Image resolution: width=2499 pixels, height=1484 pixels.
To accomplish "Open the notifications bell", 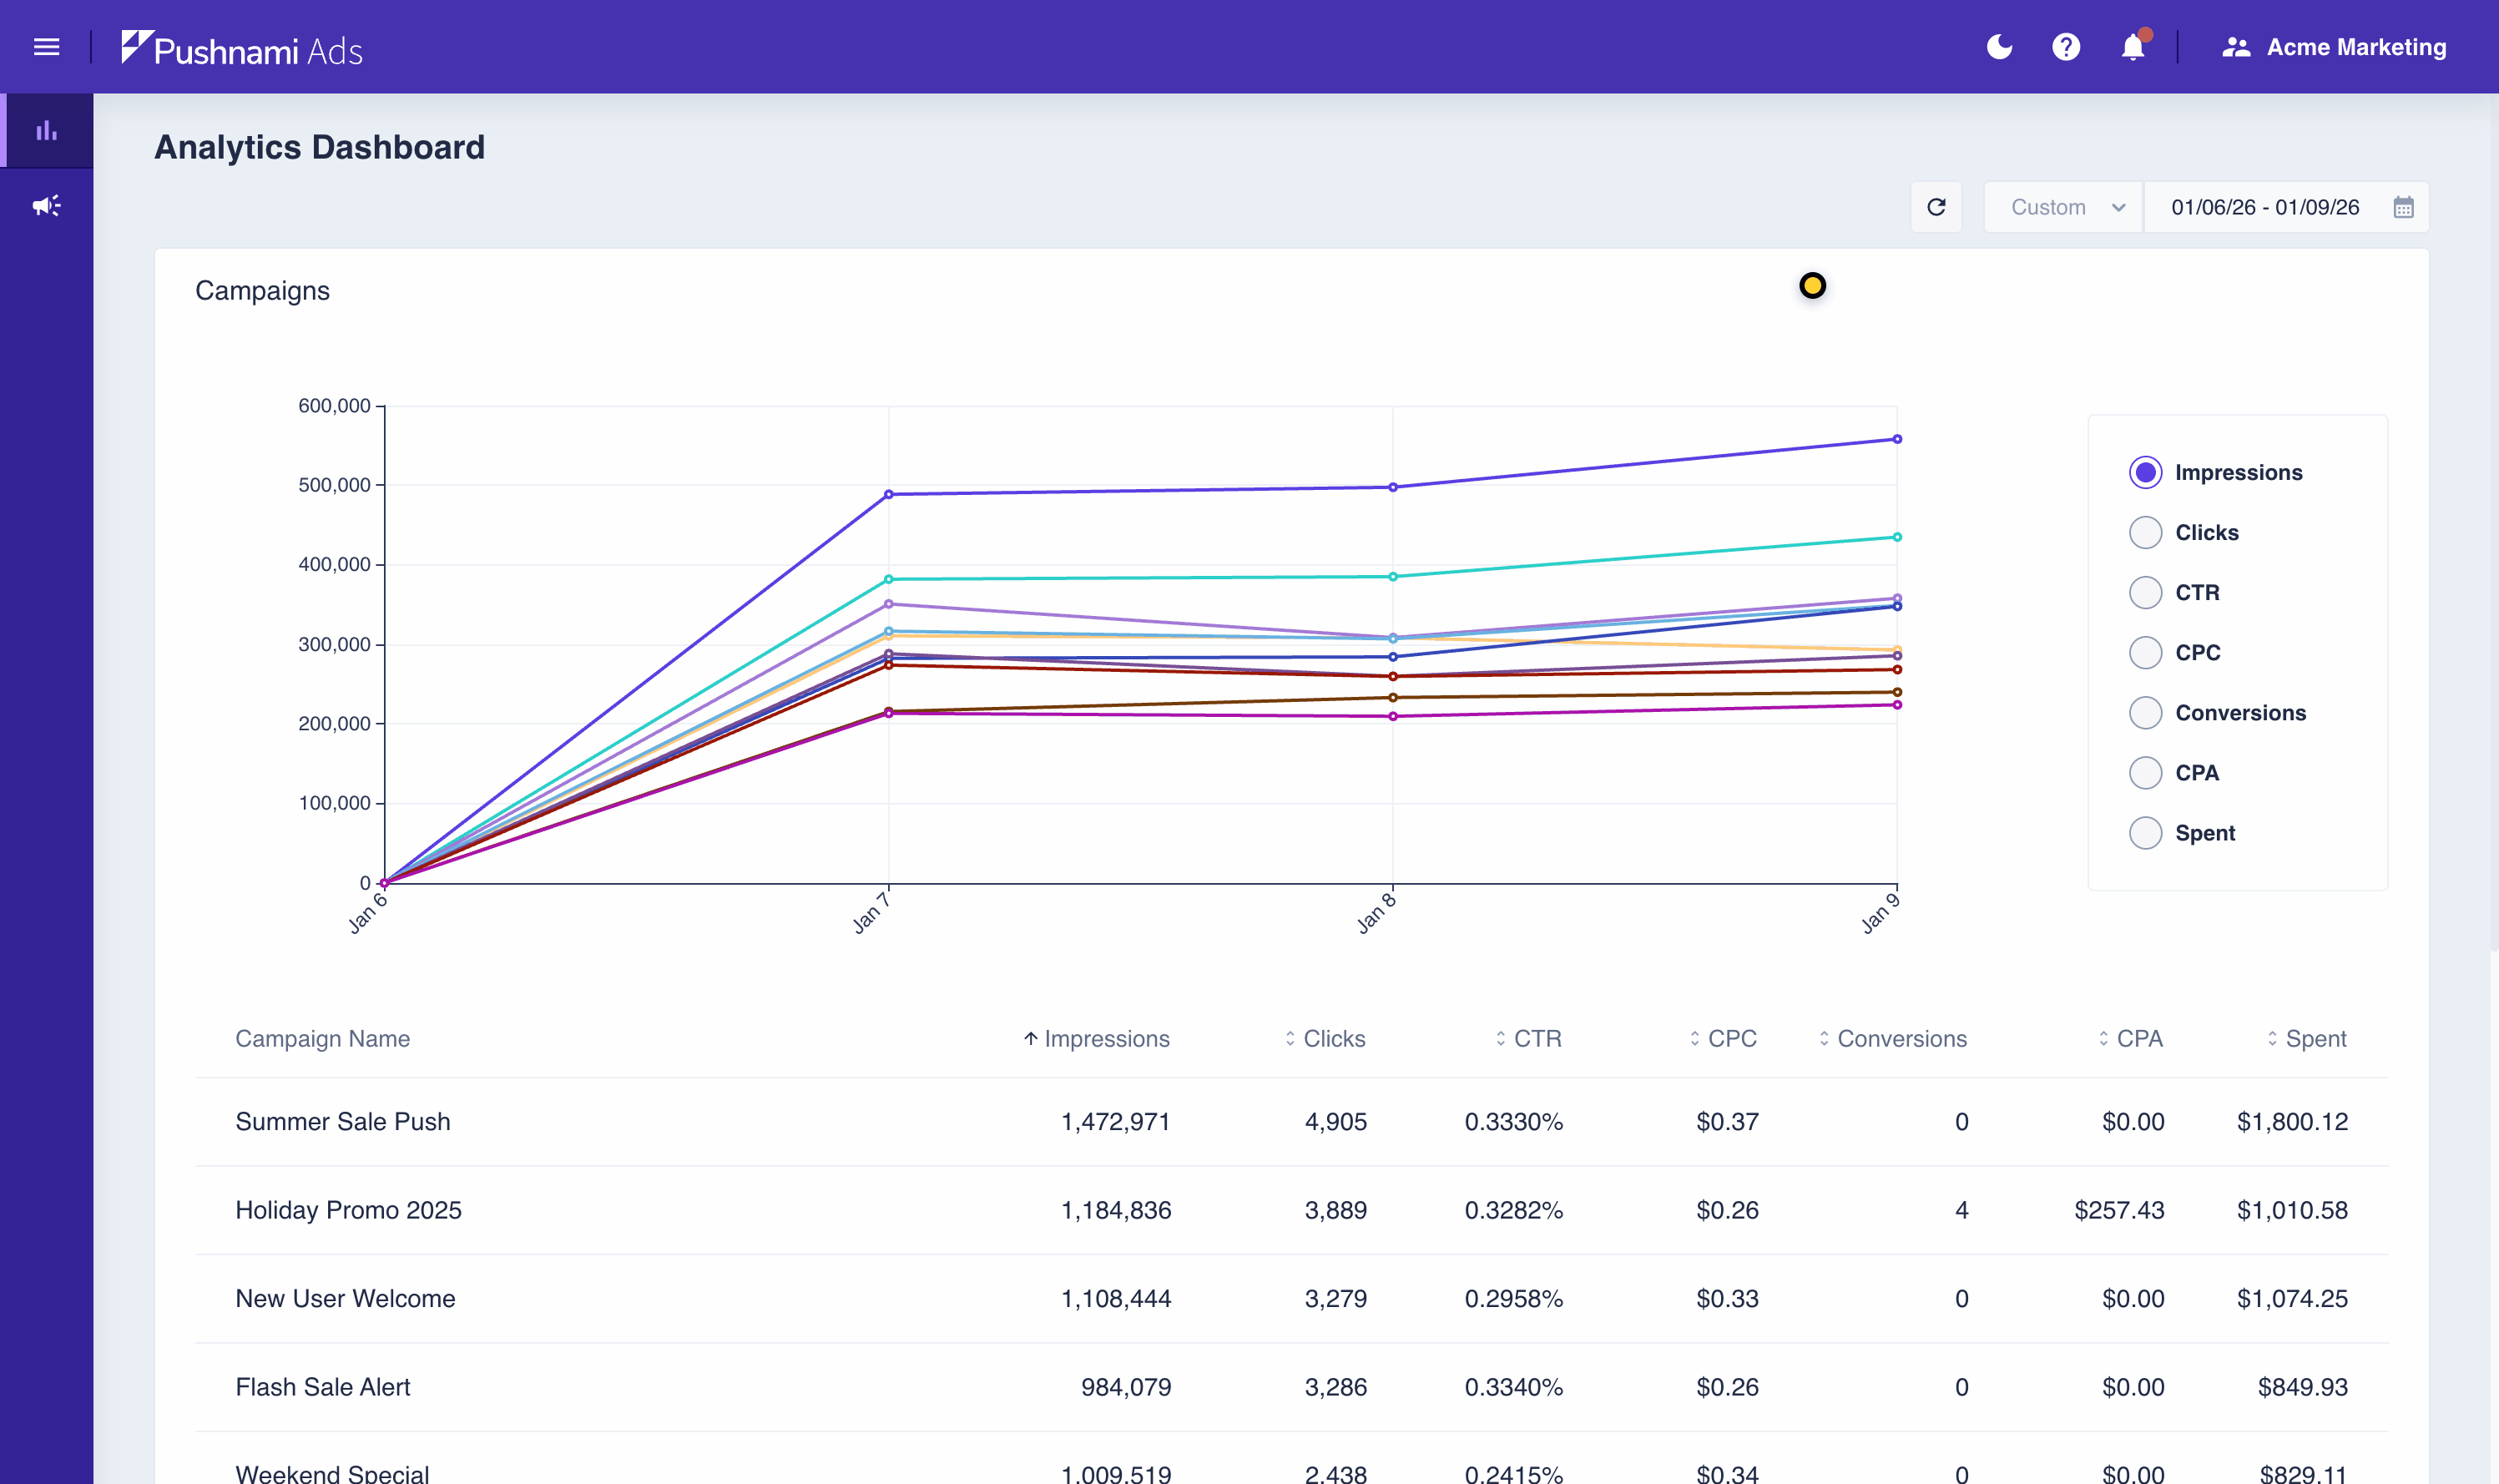I will [2132, 47].
